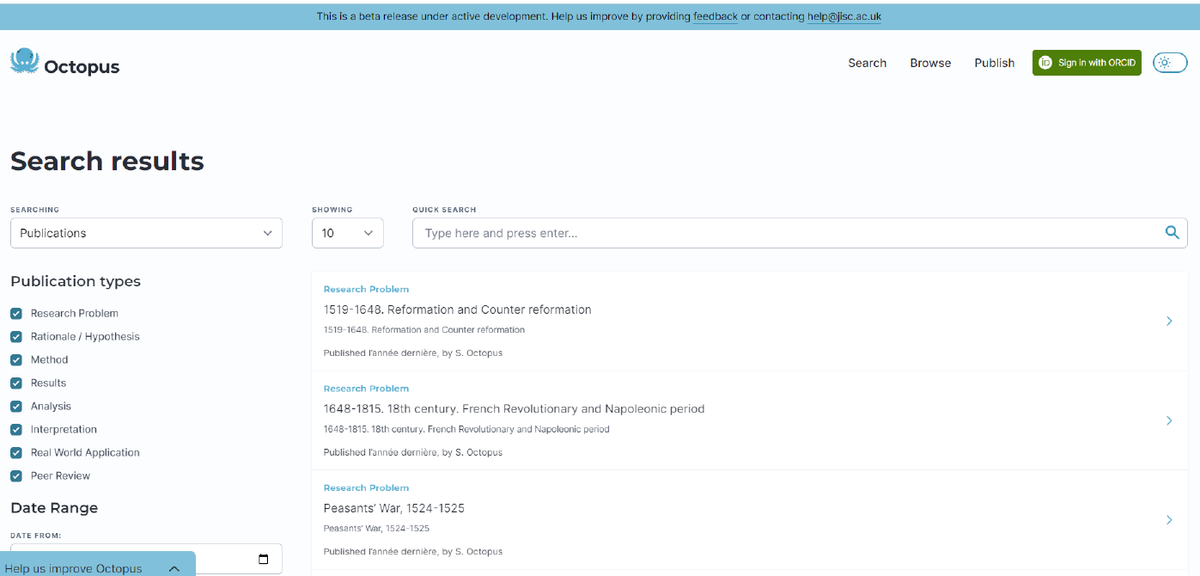Click the chevron arrow for Reformation result
Screen dimensions: 1200x576
coord(1169,321)
